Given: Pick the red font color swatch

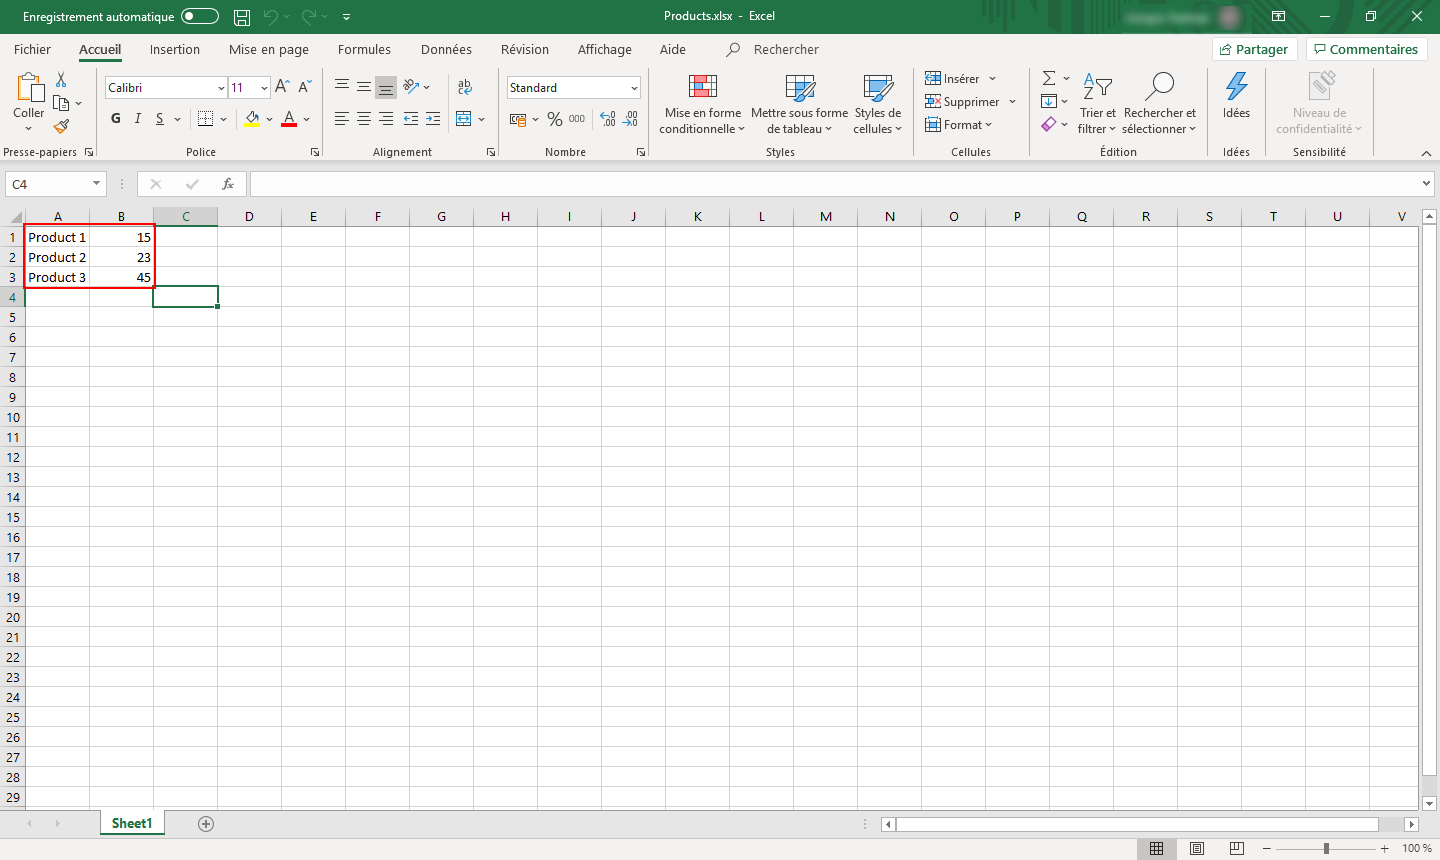Looking at the screenshot, I should click(288, 126).
